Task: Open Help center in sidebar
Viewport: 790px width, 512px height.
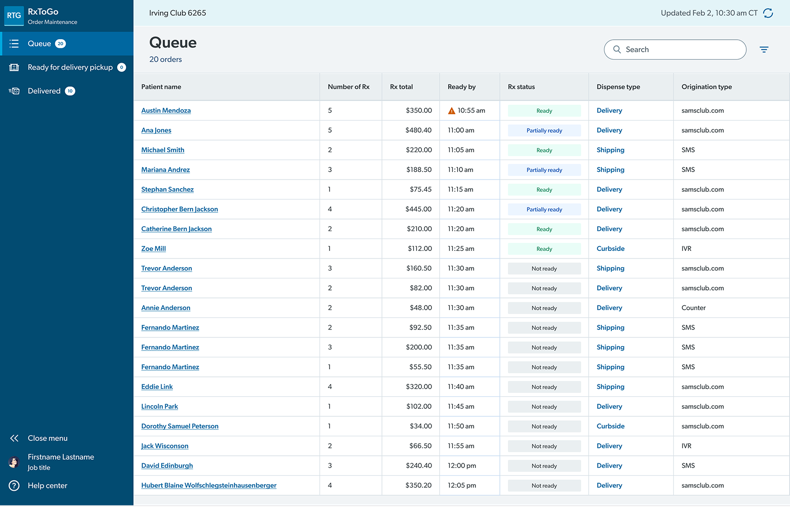Action: (x=47, y=486)
